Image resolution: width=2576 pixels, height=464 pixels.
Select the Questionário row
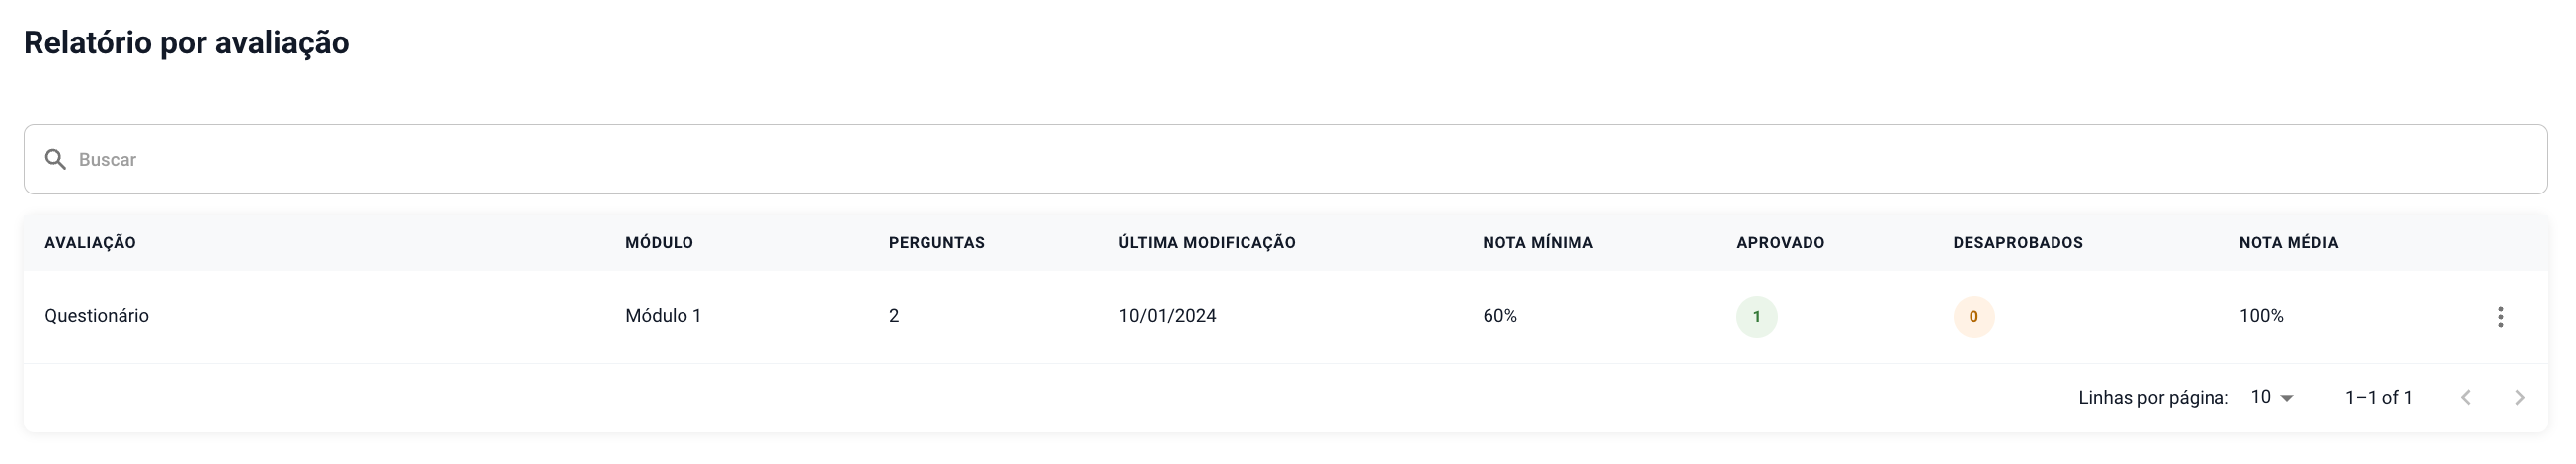click(1285, 317)
